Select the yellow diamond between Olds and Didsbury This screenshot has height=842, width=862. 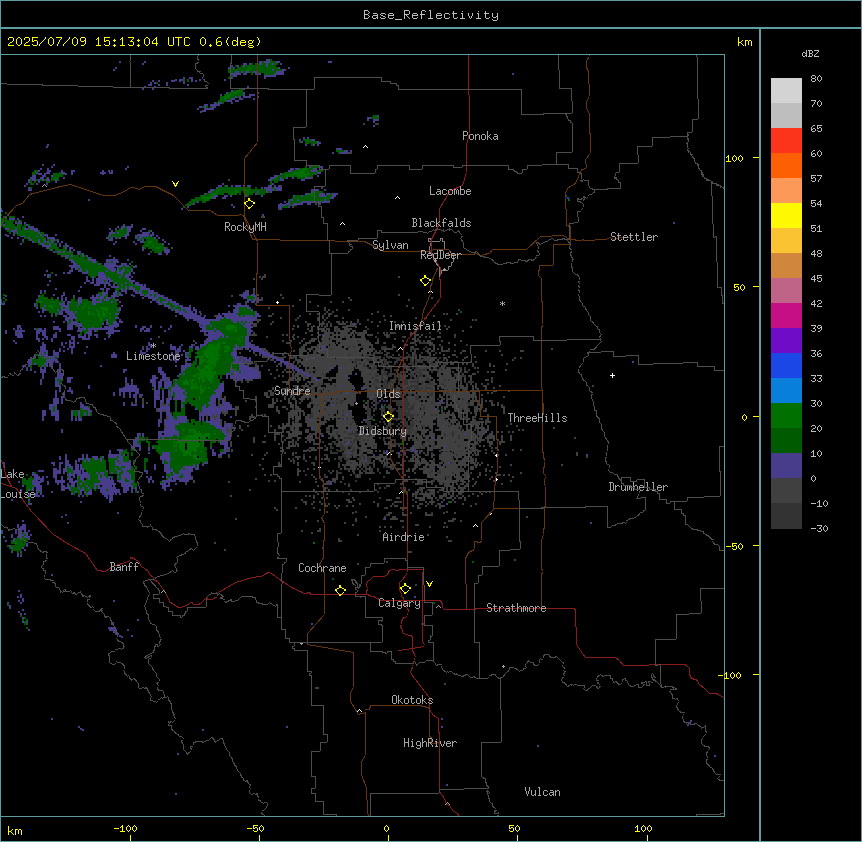click(x=388, y=417)
